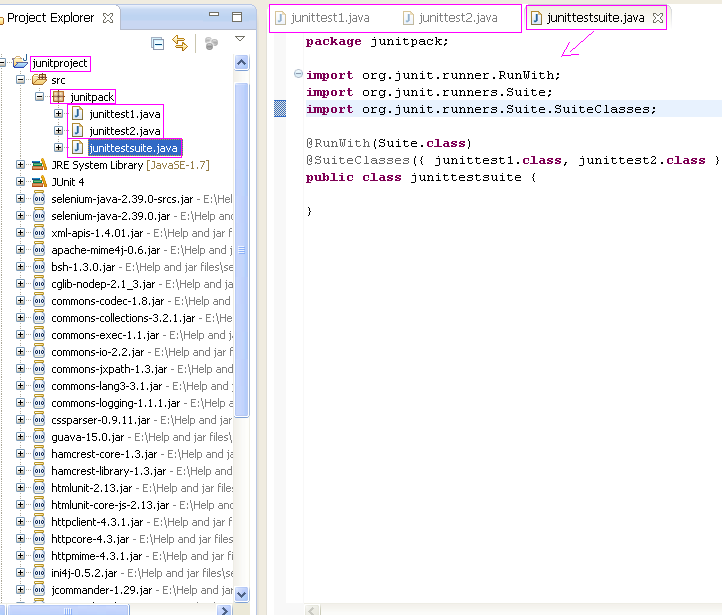This screenshot has height=615, width=722.
Task: Select junitproject in the tree
Action: [x=60, y=63]
